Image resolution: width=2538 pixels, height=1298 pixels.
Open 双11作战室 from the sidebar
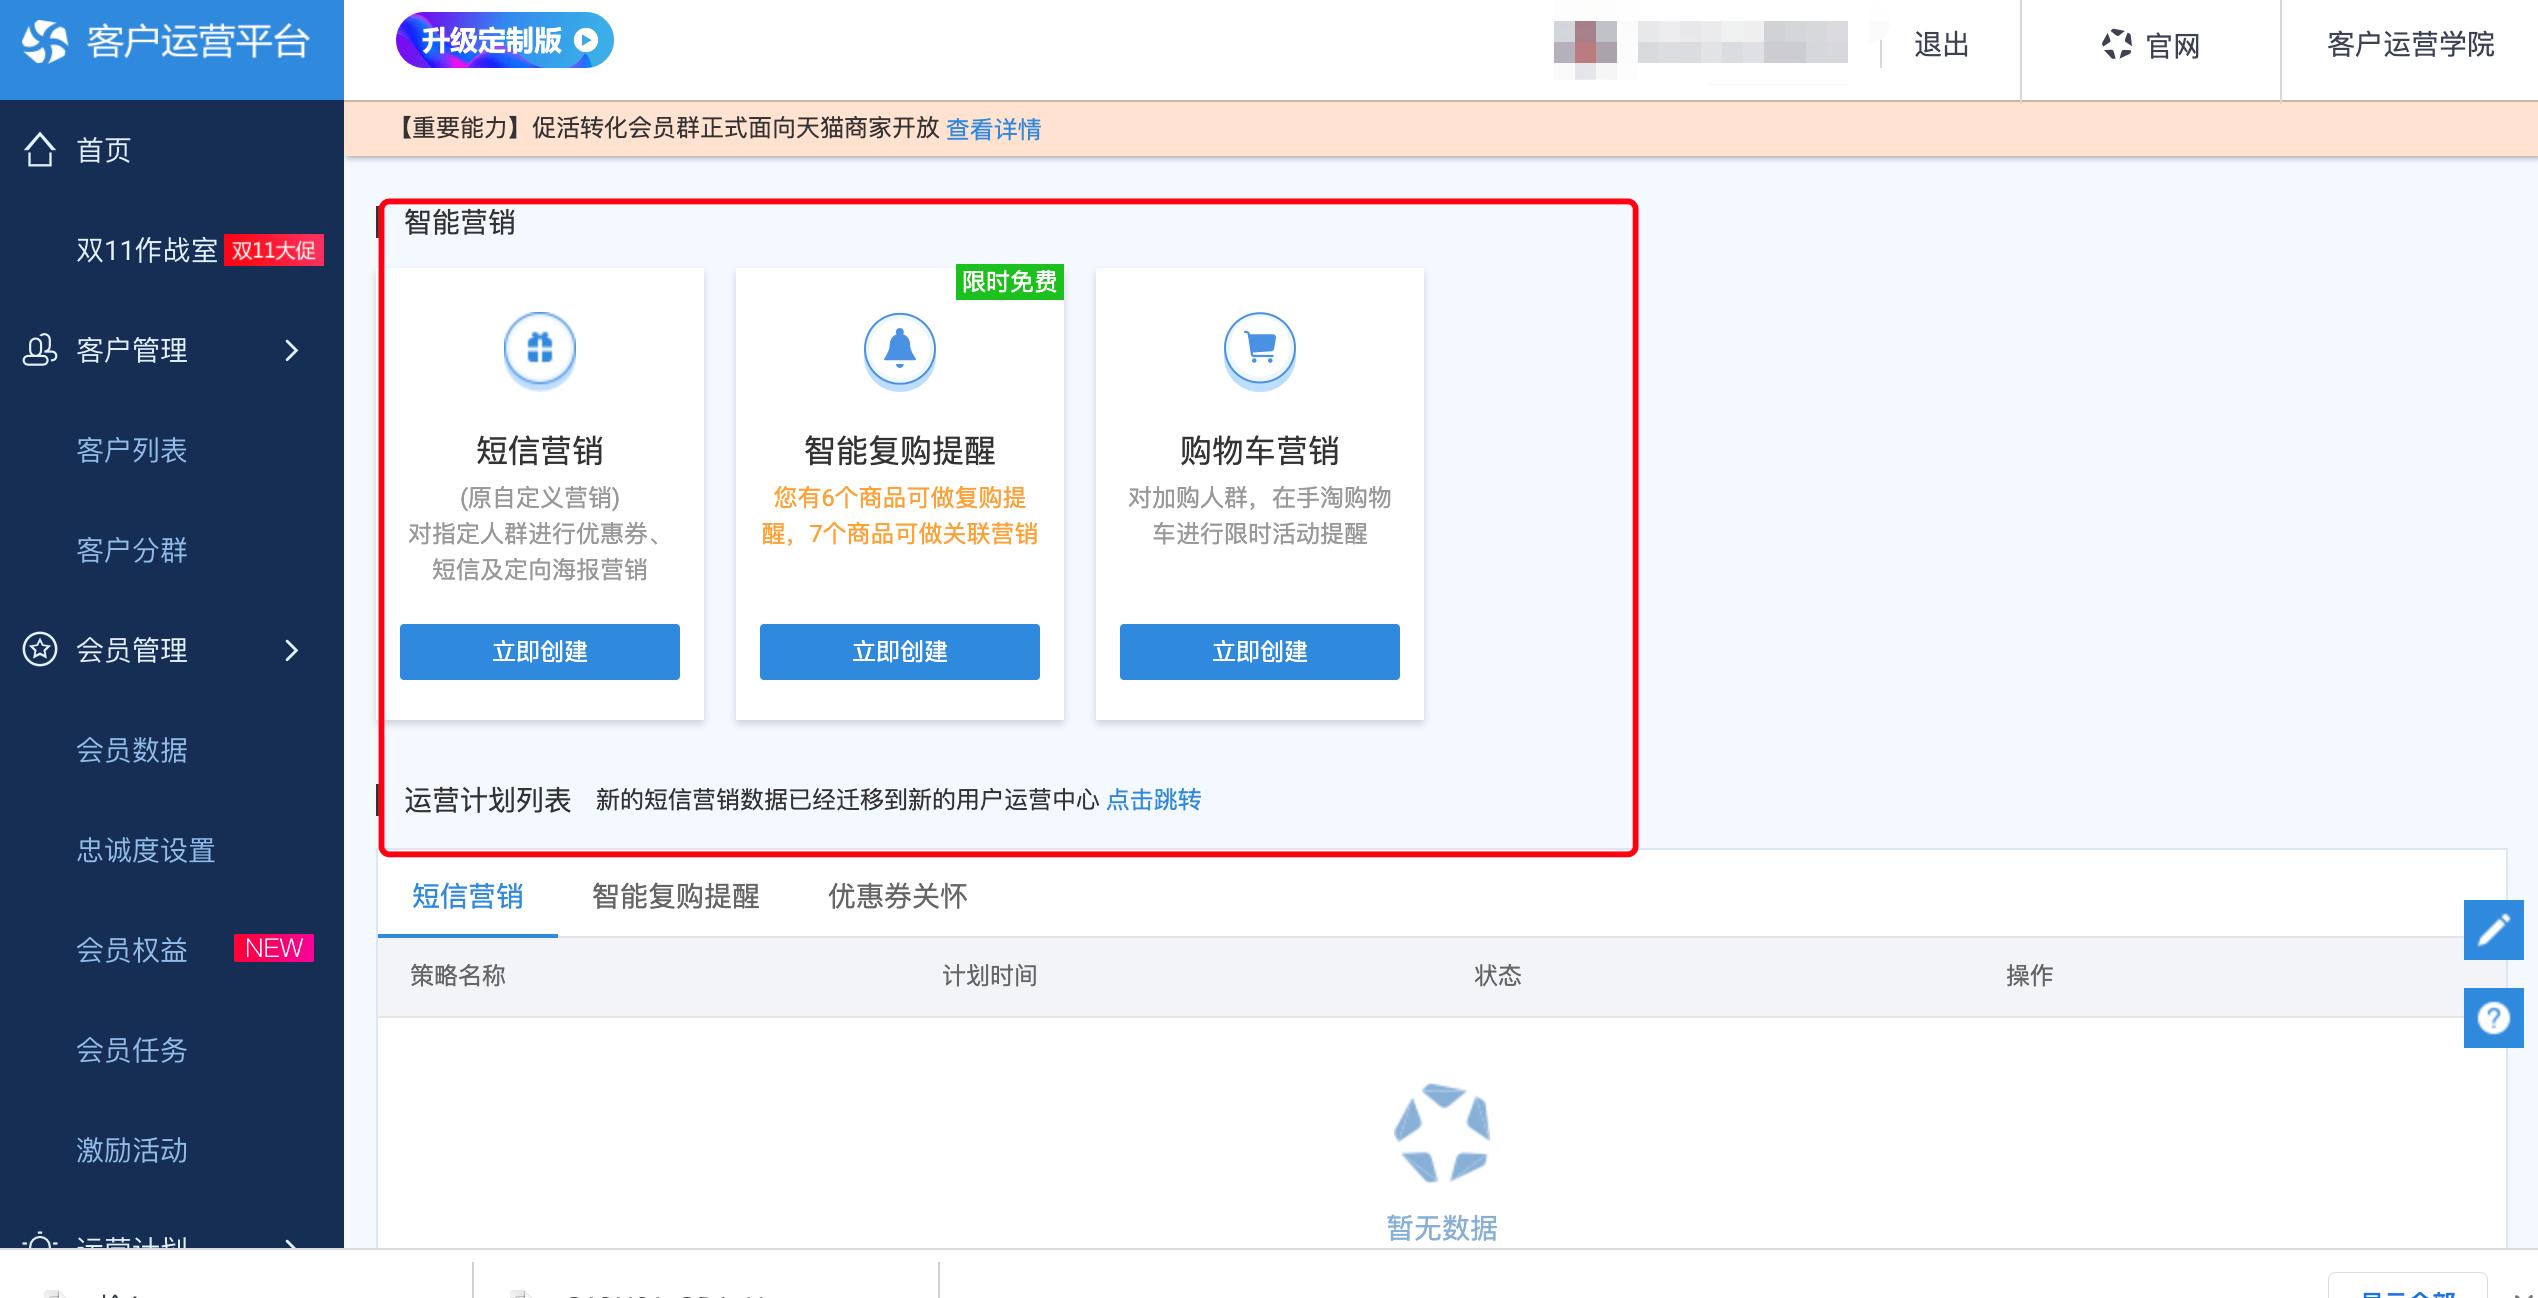[146, 251]
